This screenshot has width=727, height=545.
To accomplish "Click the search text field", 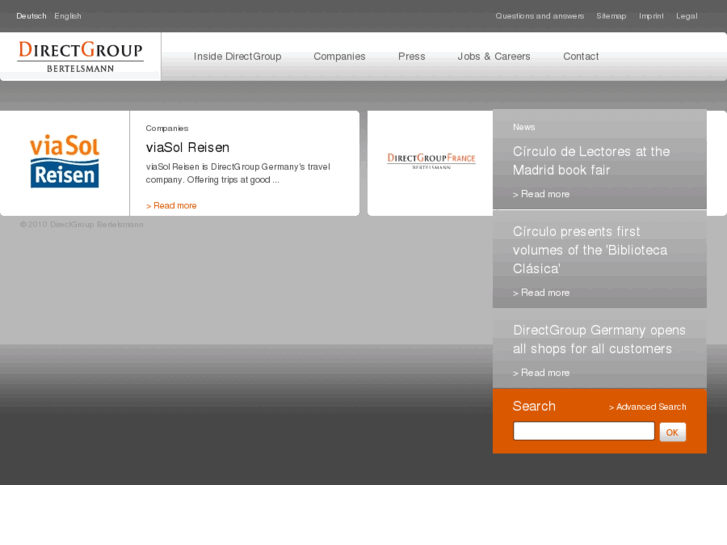I will (x=584, y=431).
